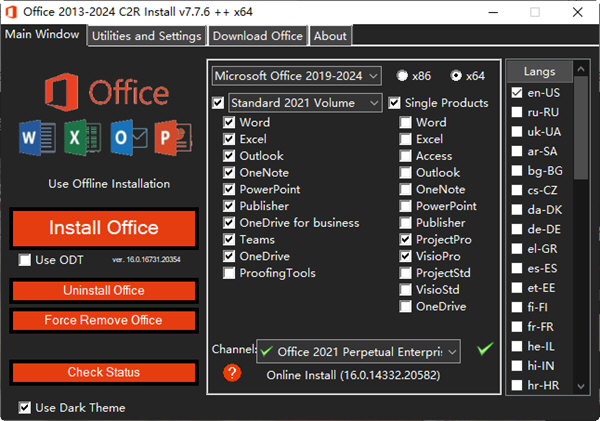Toggle the Use Dark Theme checkbox
The height and width of the screenshot is (421, 600).
point(24,407)
